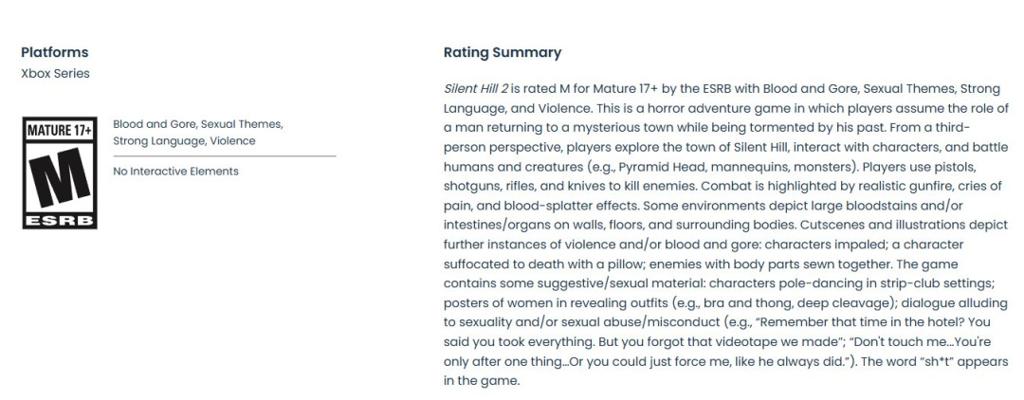Click the No Interactive Elements text
The height and width of the screenshot is (400, 1024).
point(176,171)
